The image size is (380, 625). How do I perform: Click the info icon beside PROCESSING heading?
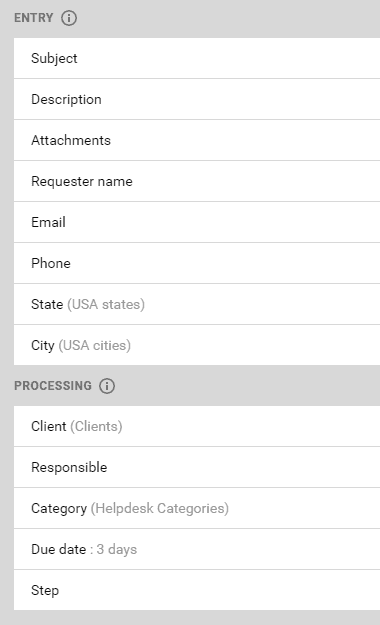pos(107,386)
